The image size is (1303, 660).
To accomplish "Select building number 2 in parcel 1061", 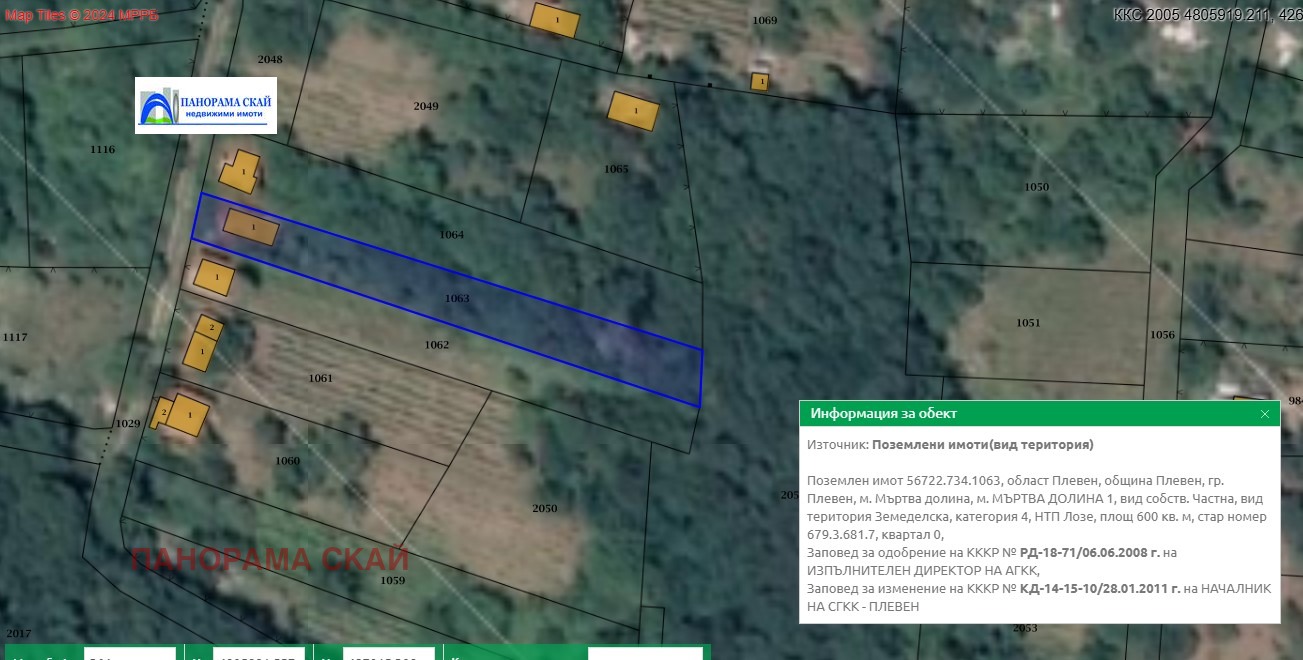I will (211, 326).
